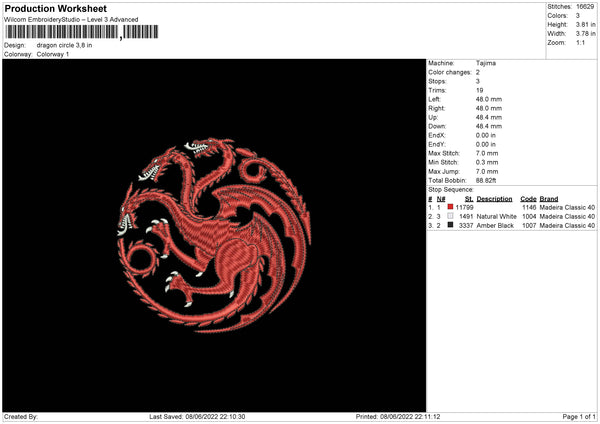
Task: Click the 'Amber Black' description
Action: tap(495, 226)
